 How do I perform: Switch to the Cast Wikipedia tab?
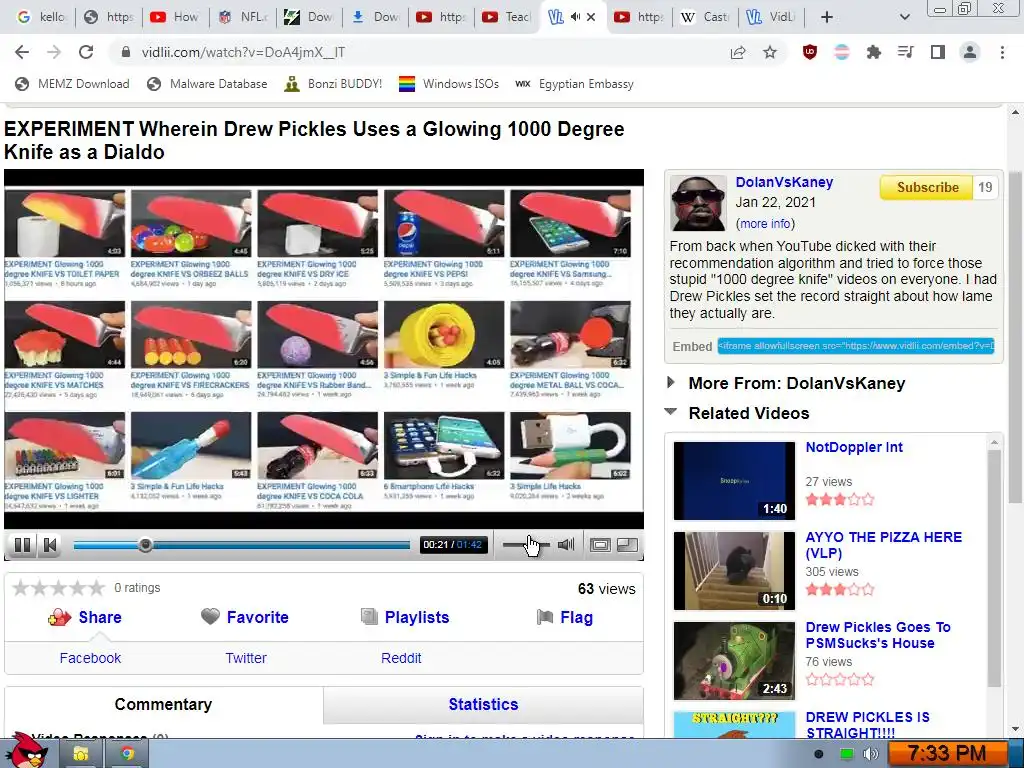[x=705, y=17]
